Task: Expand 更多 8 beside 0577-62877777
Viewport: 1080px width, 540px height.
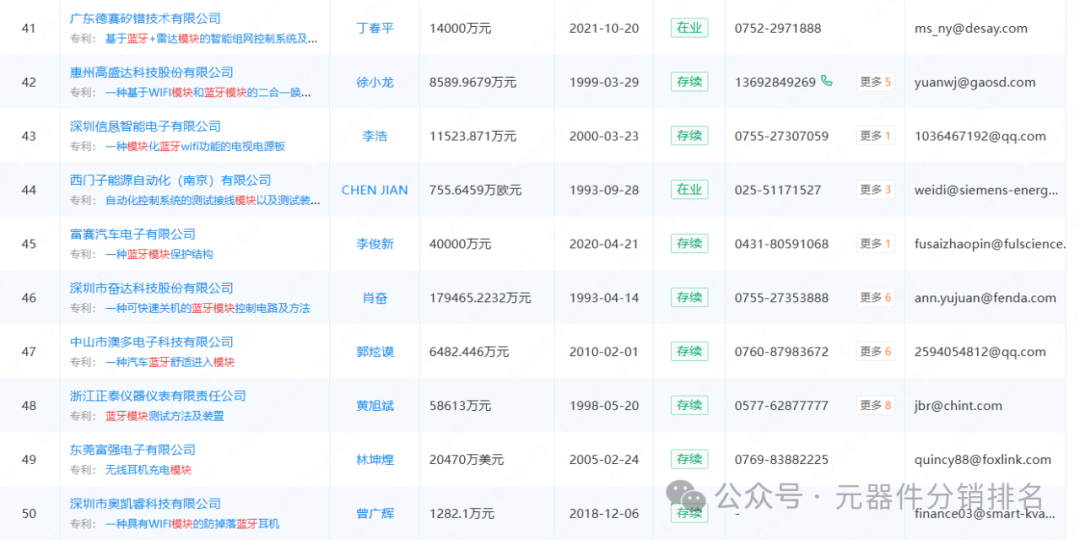Action: point(875,405)
